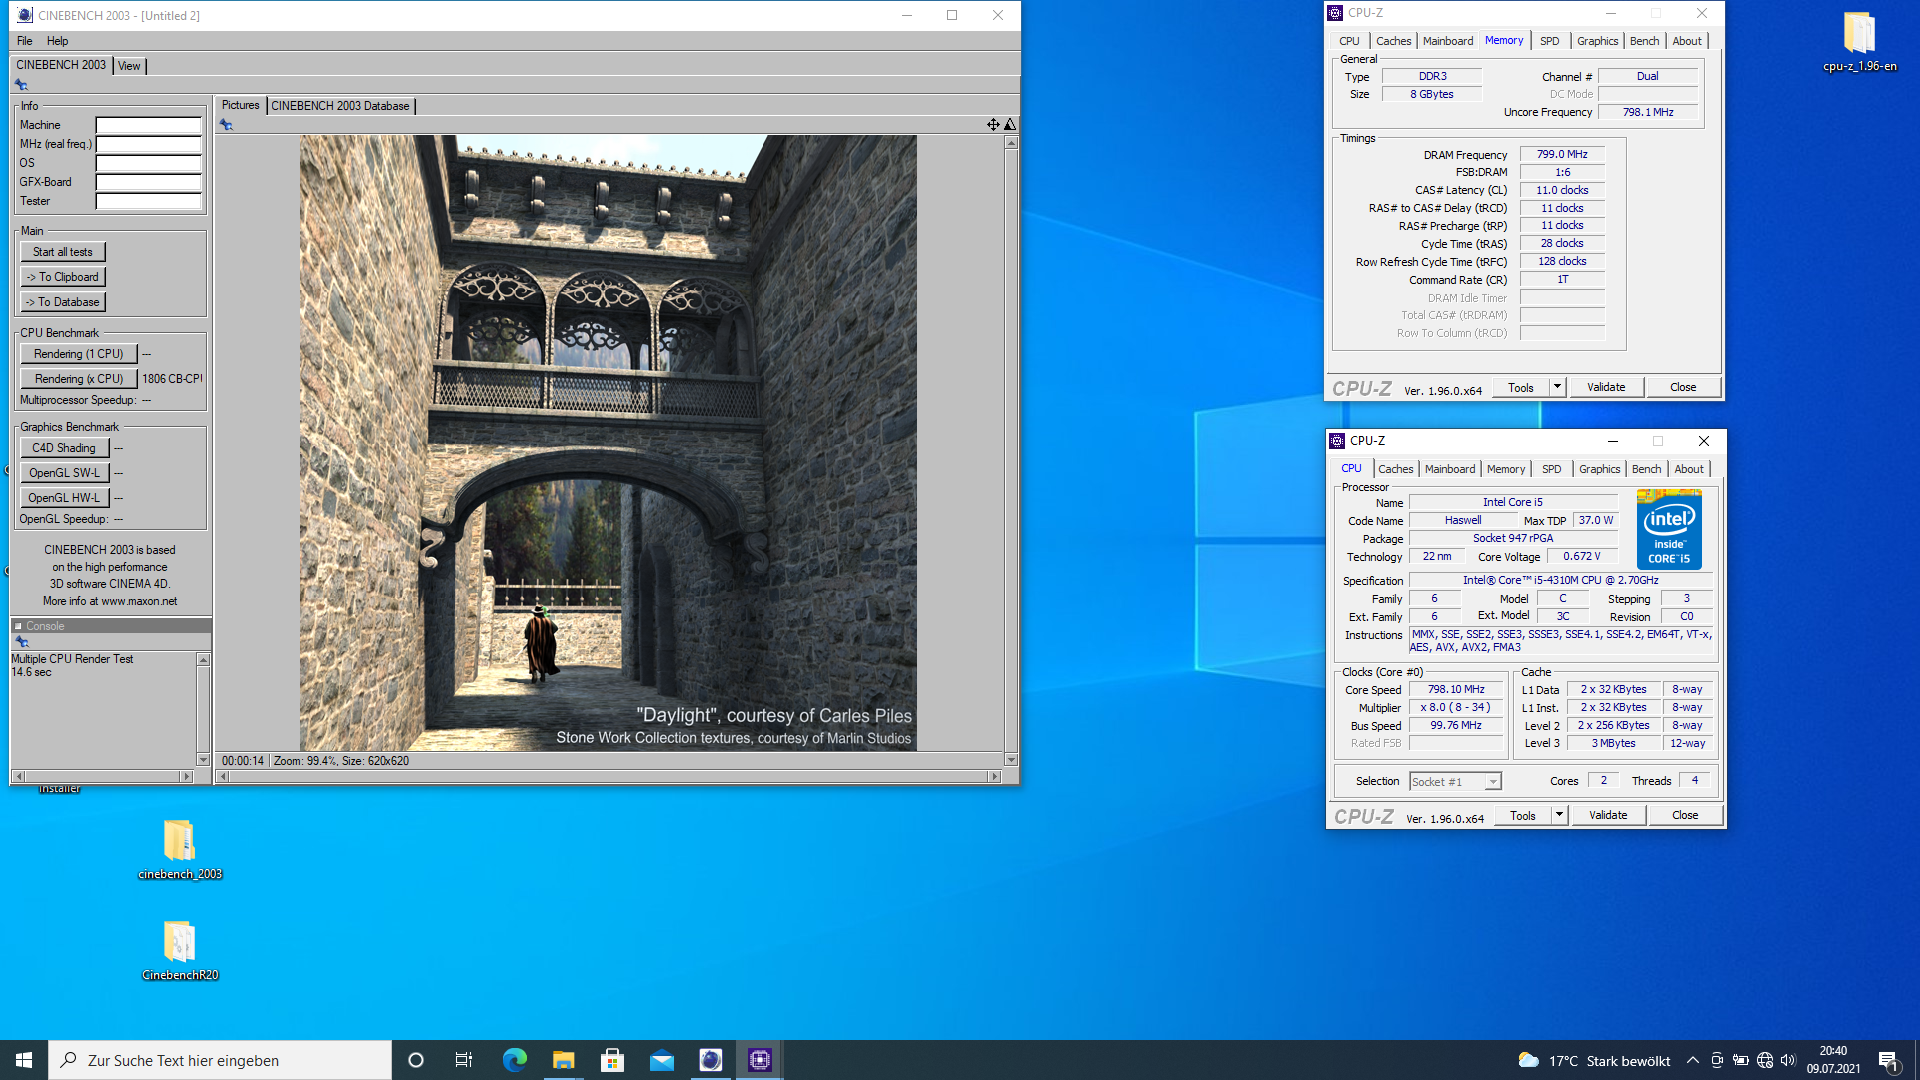Click the pin icon under Pictures tab

click(226, 125)
